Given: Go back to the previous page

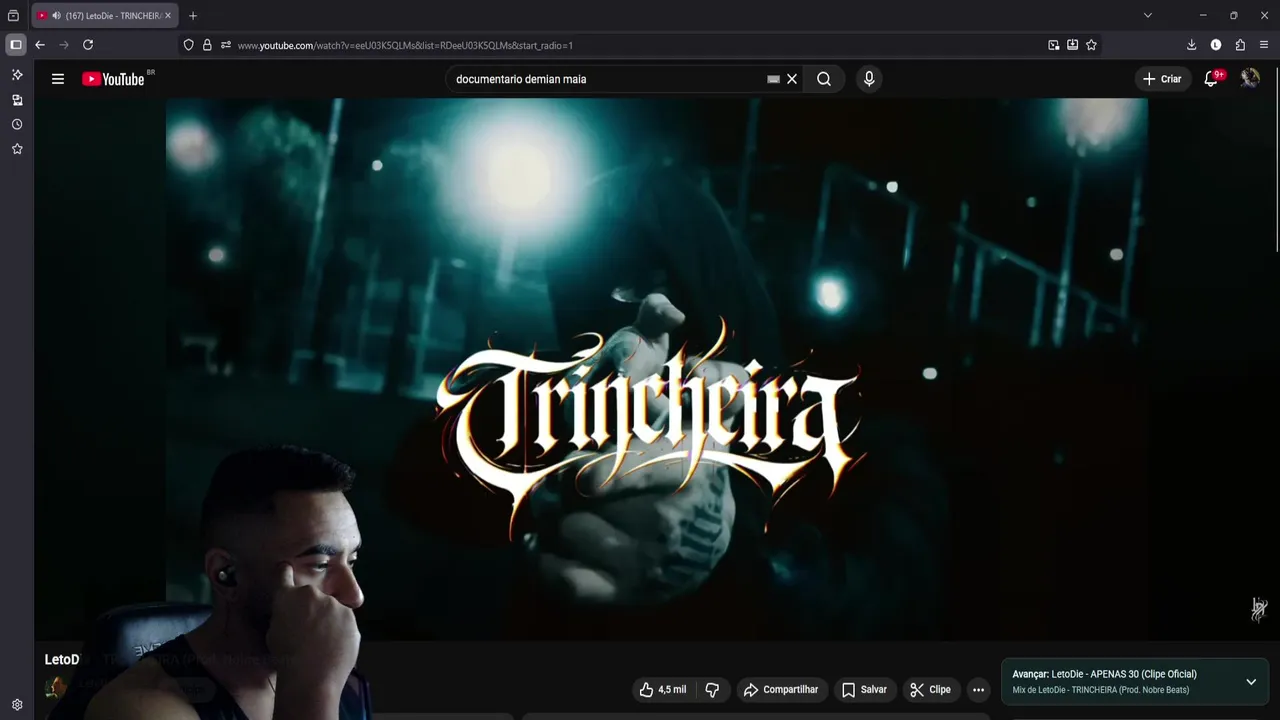Looking at the screenshot, I should tap(40, 45).
